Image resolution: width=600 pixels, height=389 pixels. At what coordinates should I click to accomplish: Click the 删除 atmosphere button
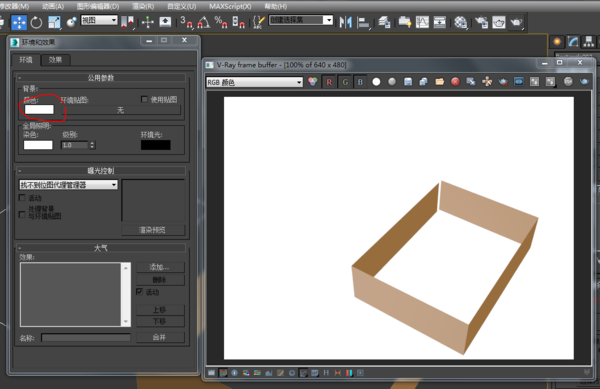pyautogui.click(x=160, y=280)
